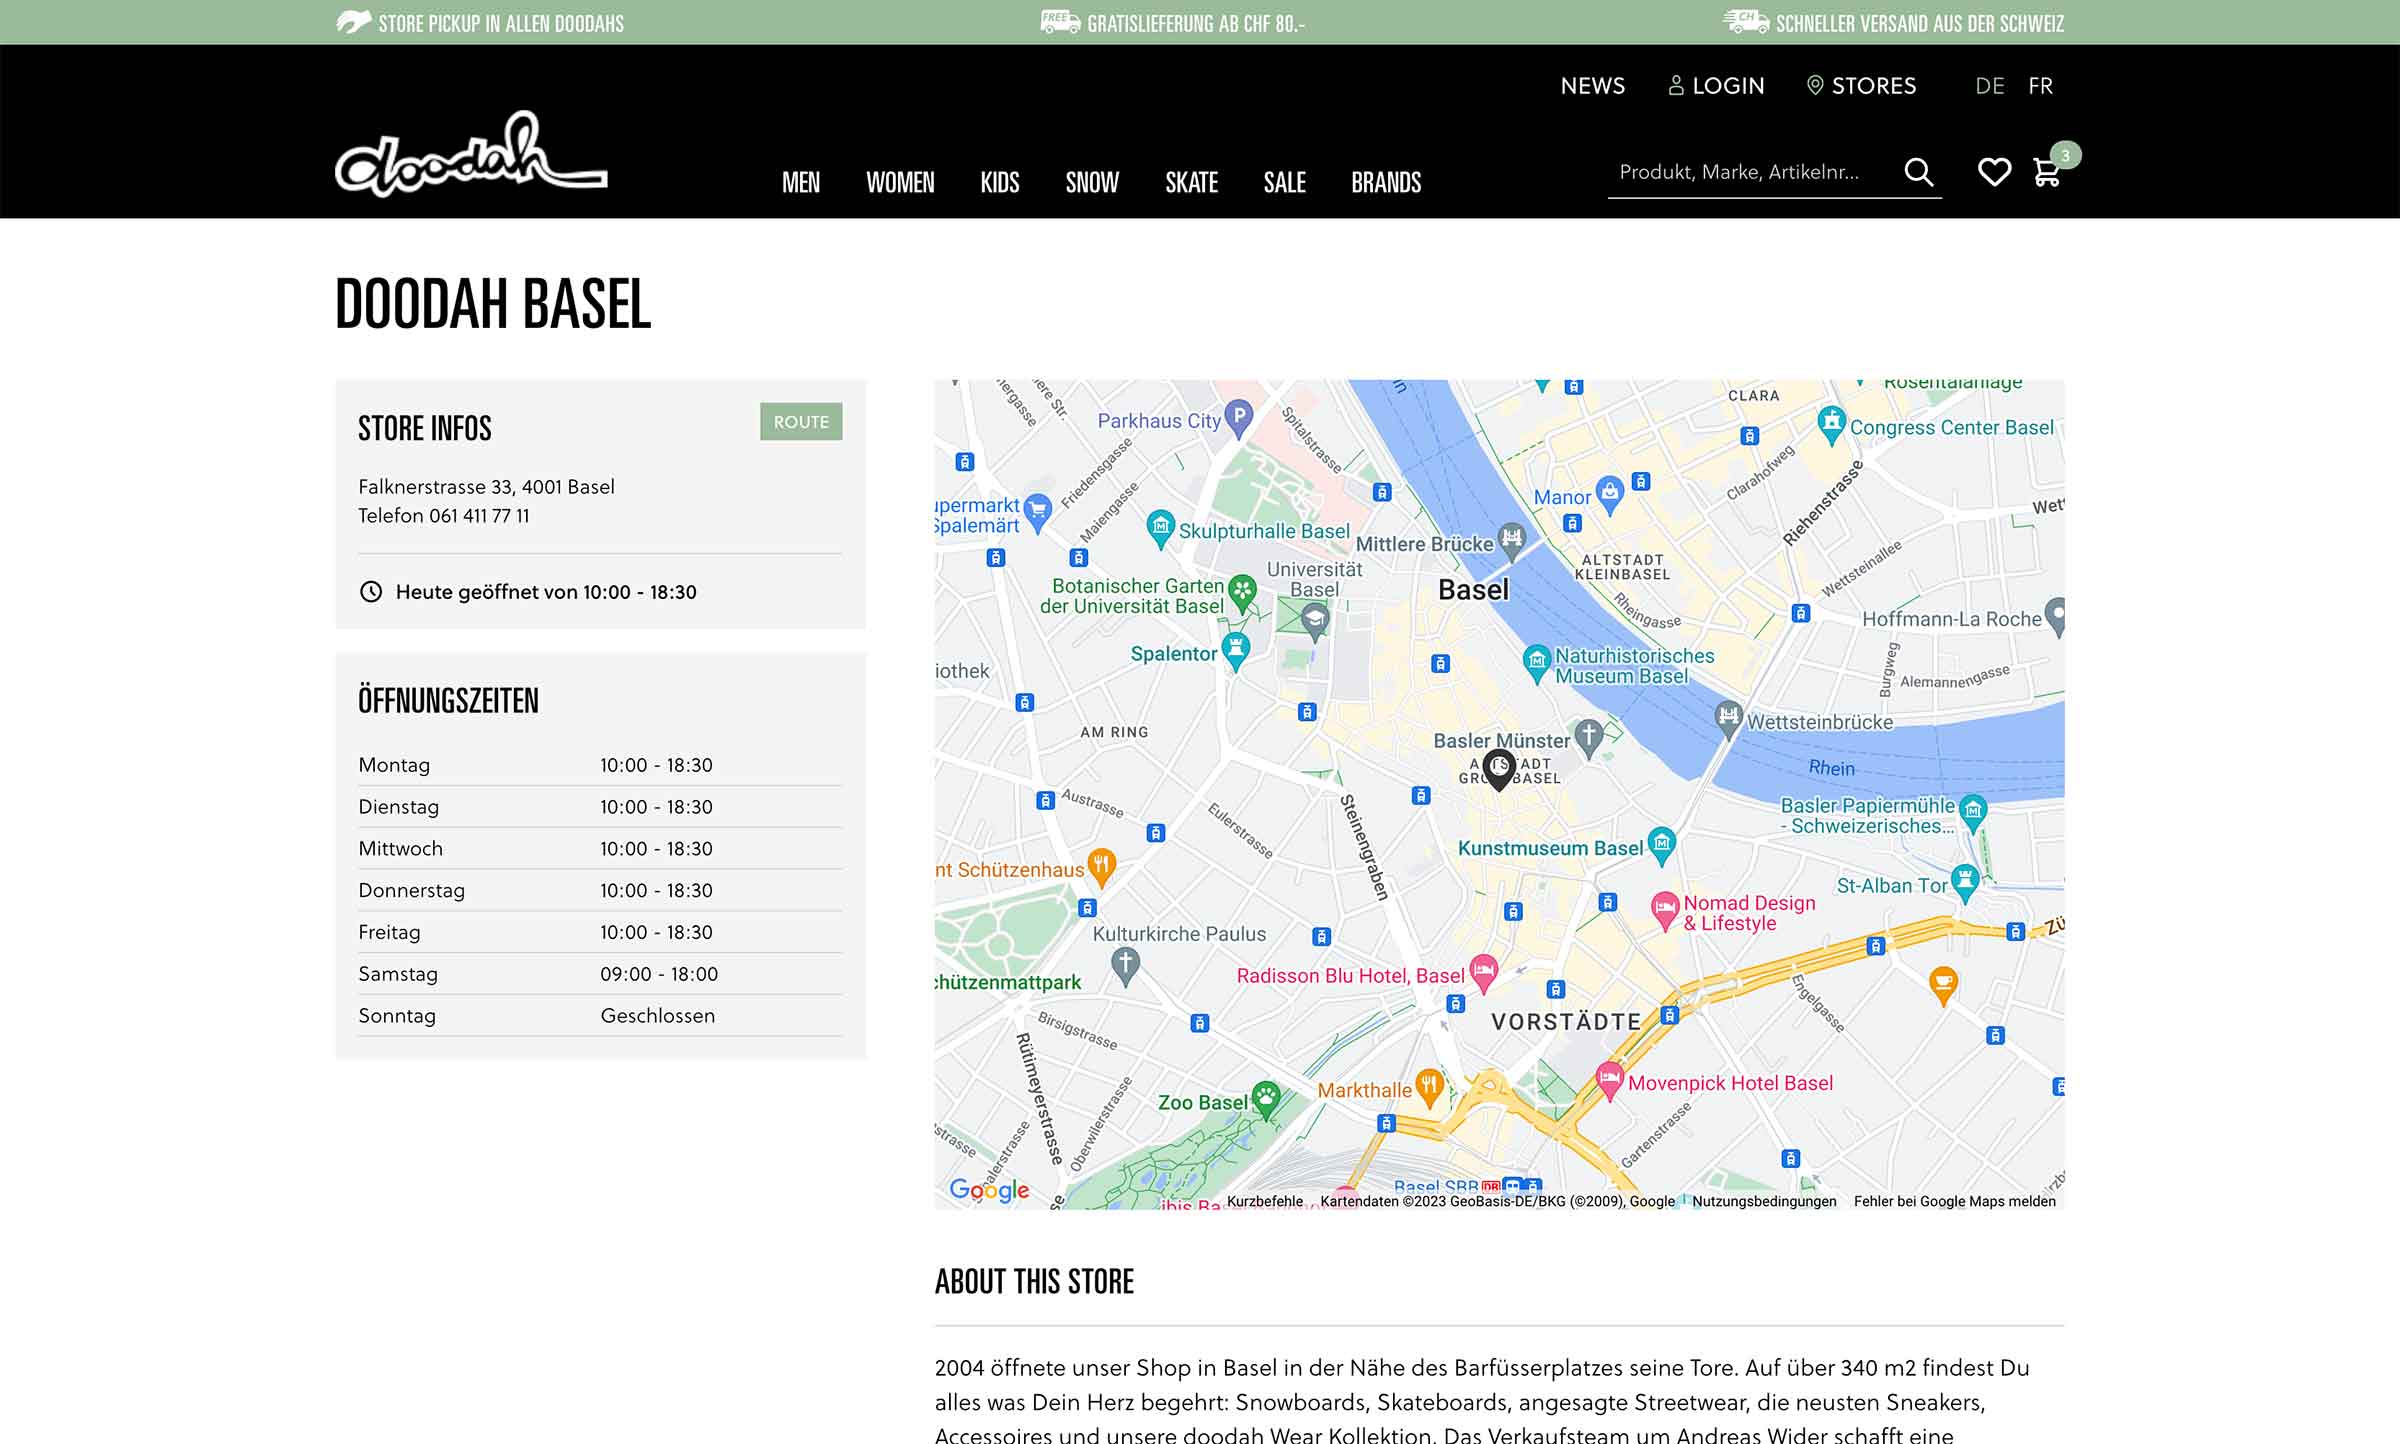
Task: Click the black store location pin on map
Action: 1498,771
